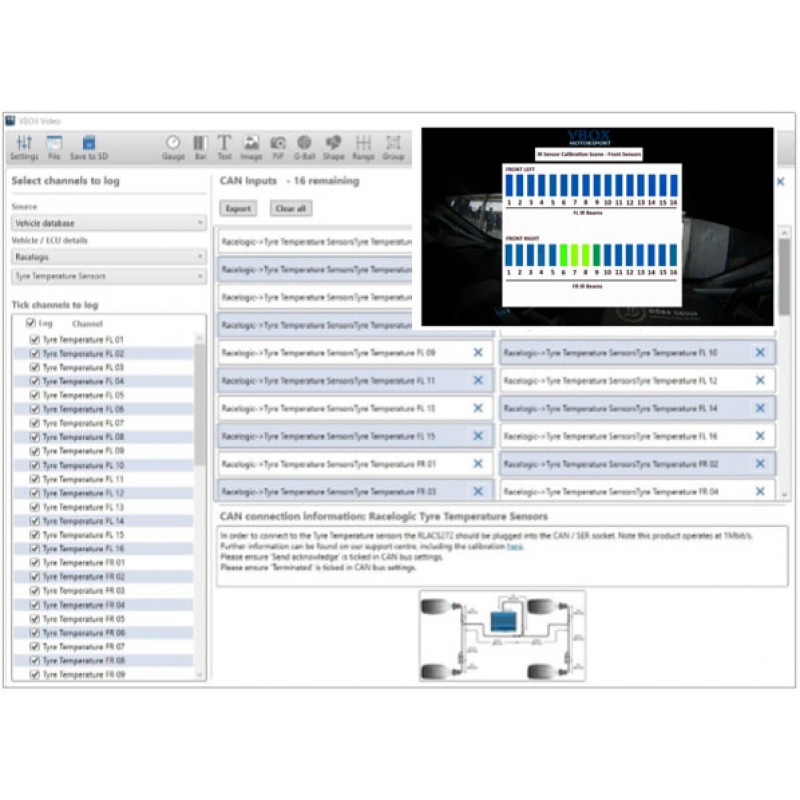800x800 pixels.
Task: Select Tyre Temperature FR 09 channel row
Action: coord(104,674)
